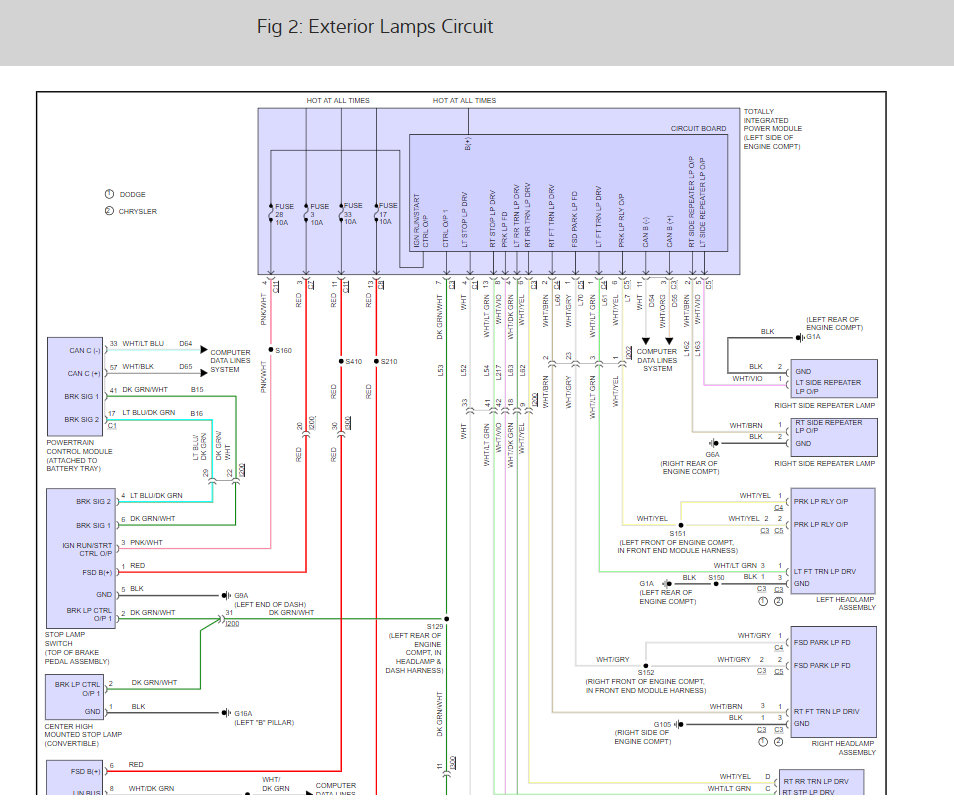Screen dimensions: 954x809
Task: Click the B16 circuit label
Action: [x=197, y=414]
